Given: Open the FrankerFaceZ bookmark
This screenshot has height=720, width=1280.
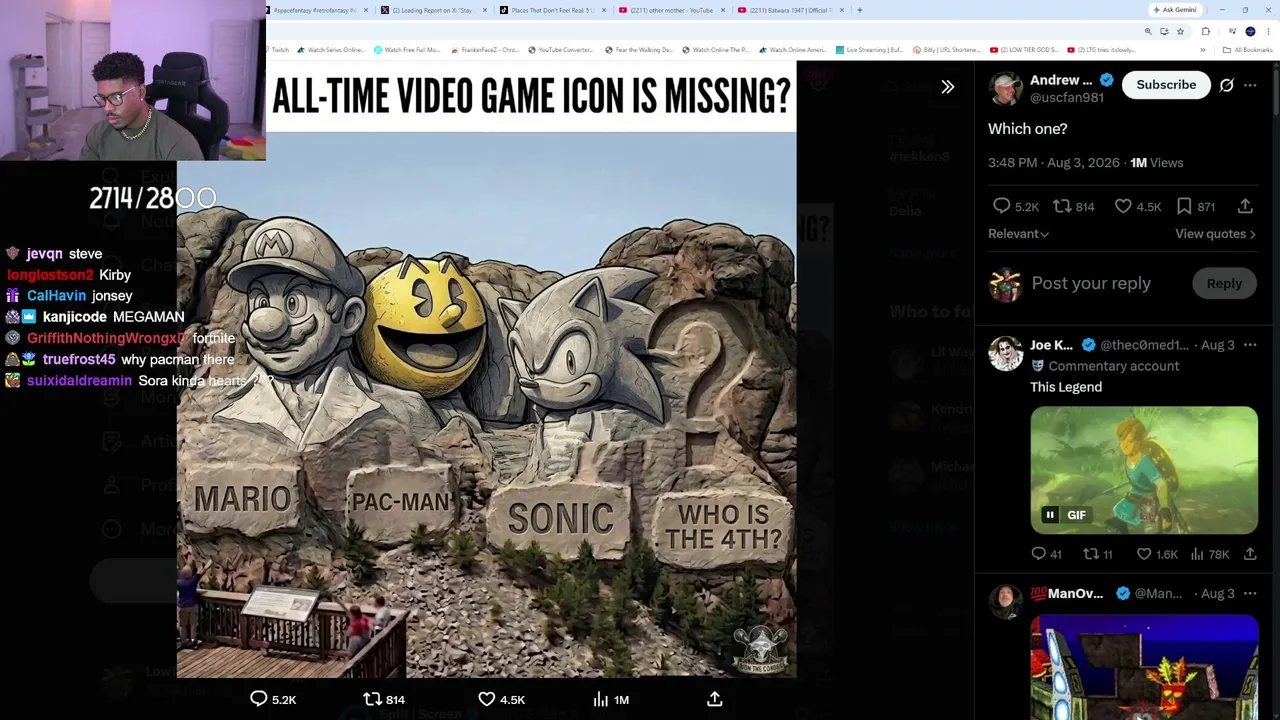Looking at the screenshot, I should (485, 50).
